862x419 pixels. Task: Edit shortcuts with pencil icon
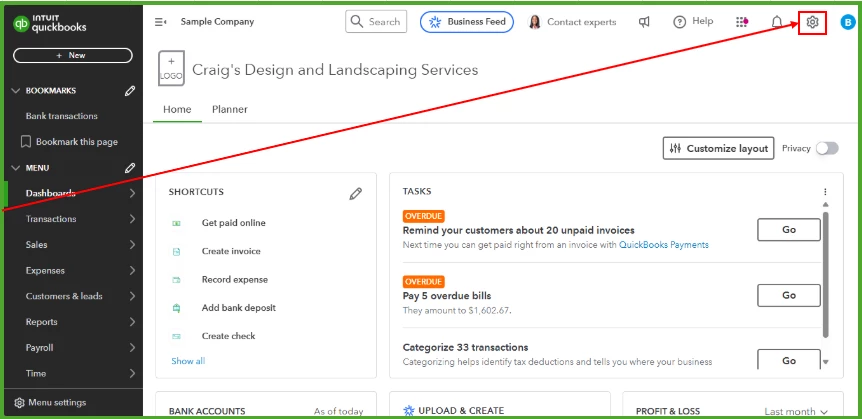(356, 194)
